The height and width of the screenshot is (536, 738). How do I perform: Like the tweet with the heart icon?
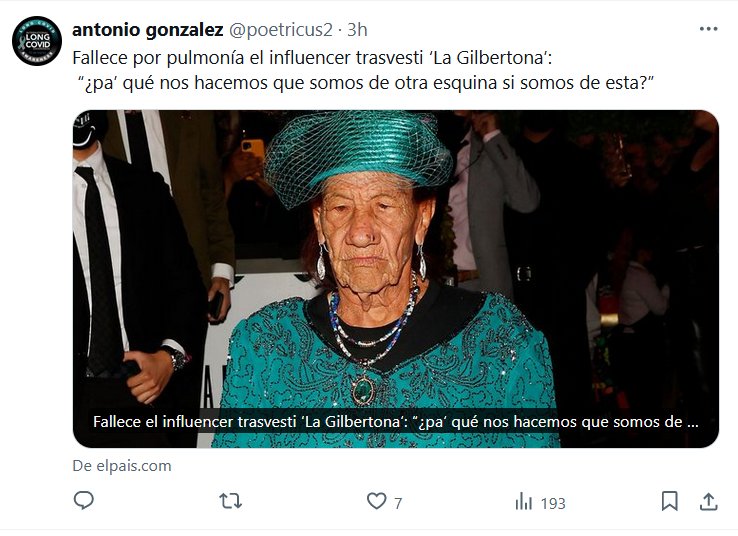(x=377, y=501)
